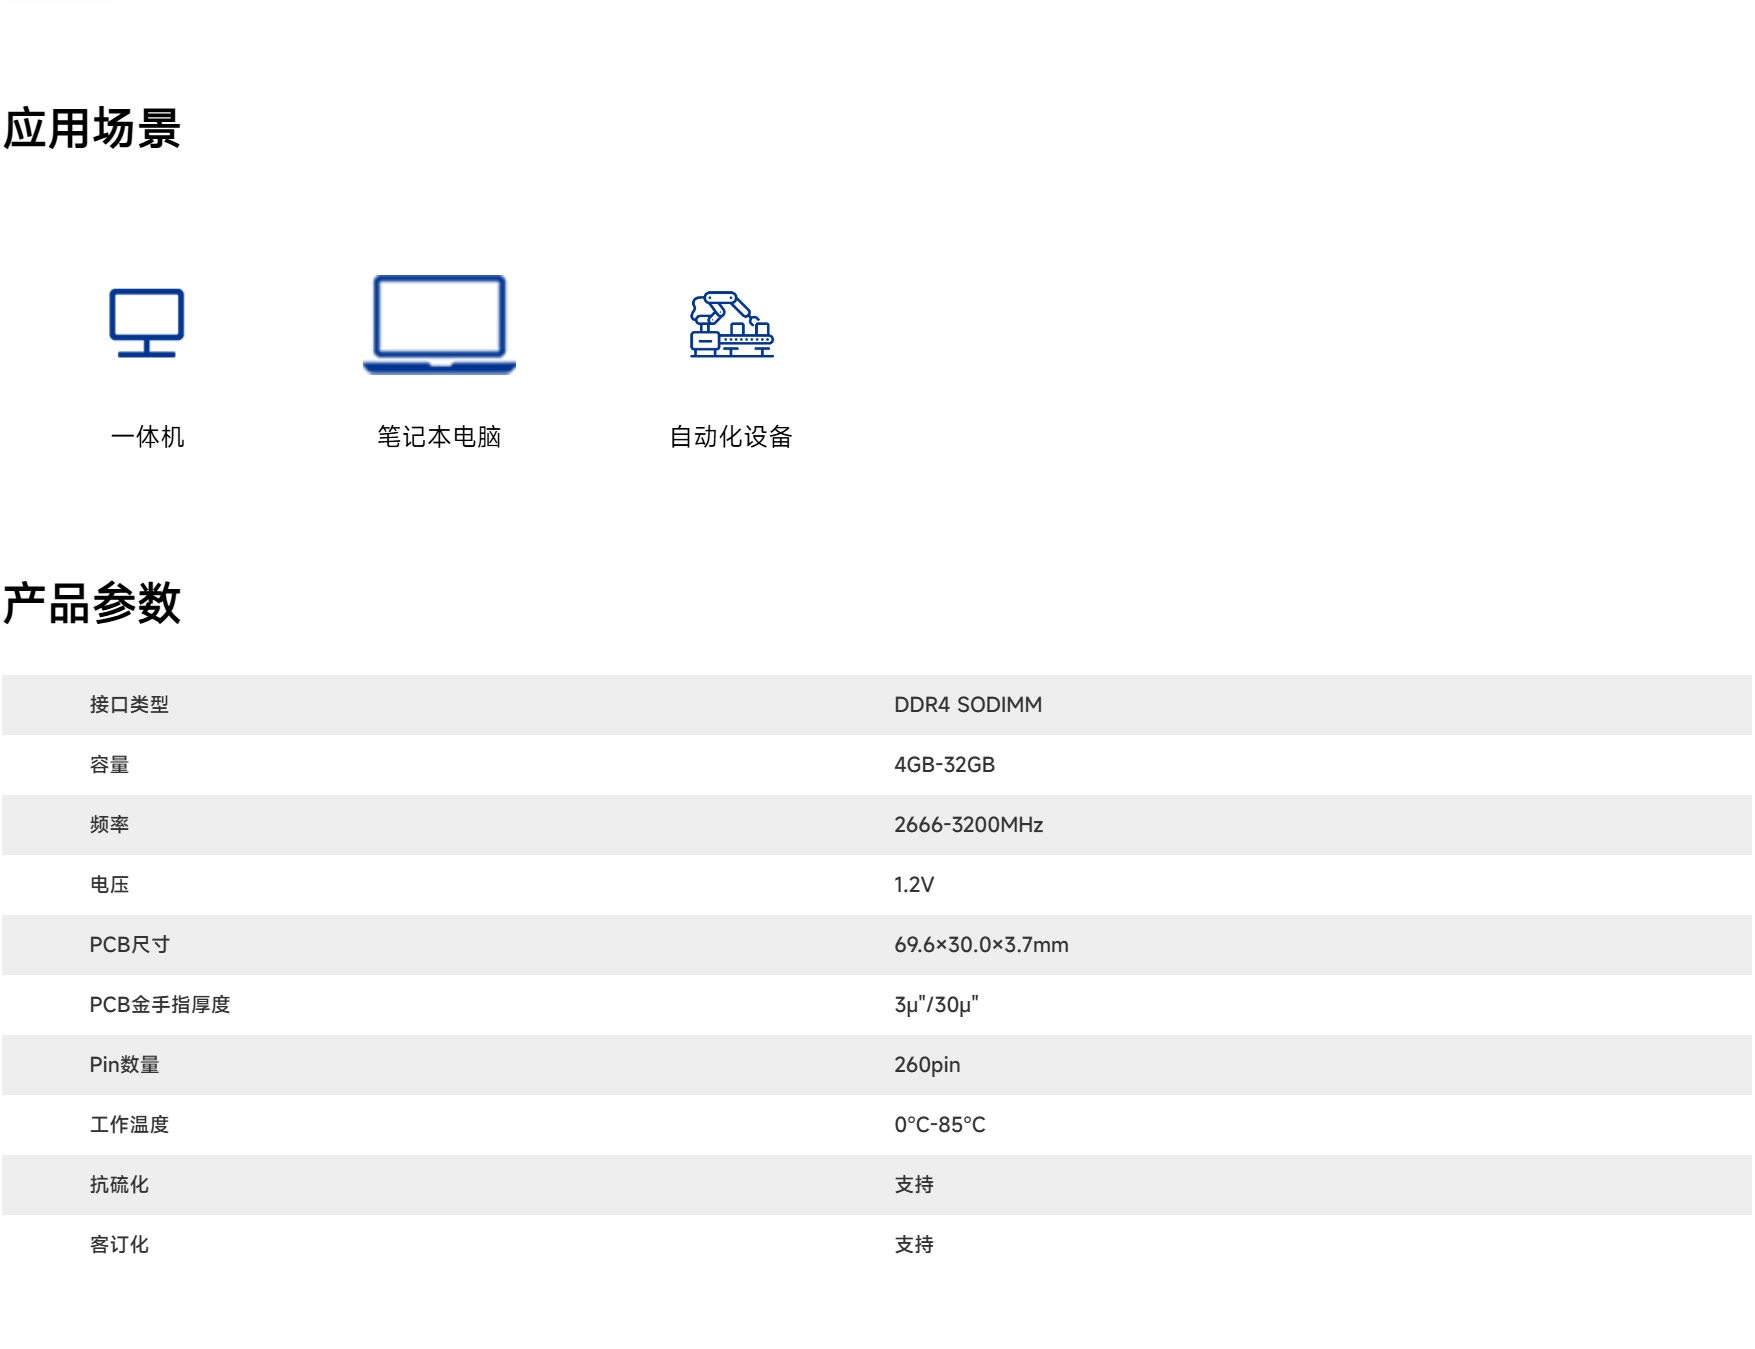Select the 自动化设备 label text
Image resolution: width=1755 pixels, height=1349 pixels.
point(731,437)
